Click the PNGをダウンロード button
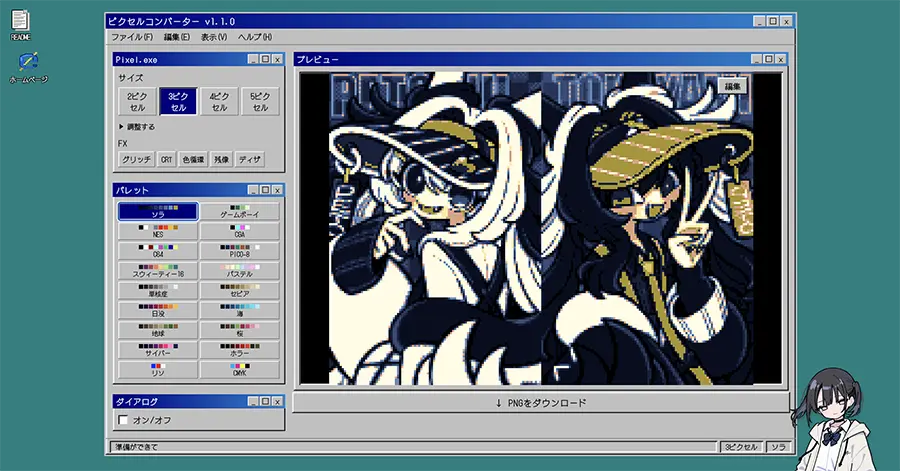This screenshot has width=900, height=471. tap(541, 403)
